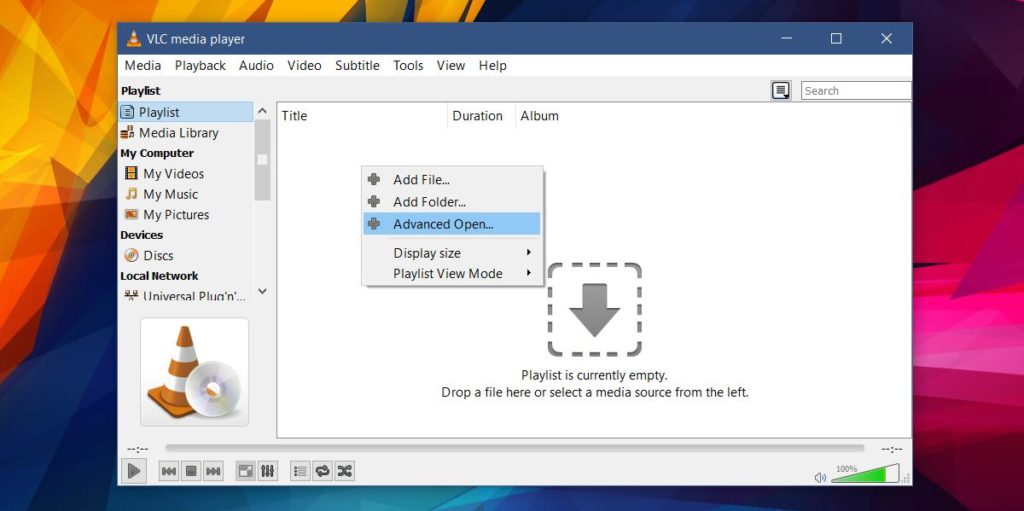1024x511 pixels.
Task: Maximize the VLC window
Action: coord(836,39)
